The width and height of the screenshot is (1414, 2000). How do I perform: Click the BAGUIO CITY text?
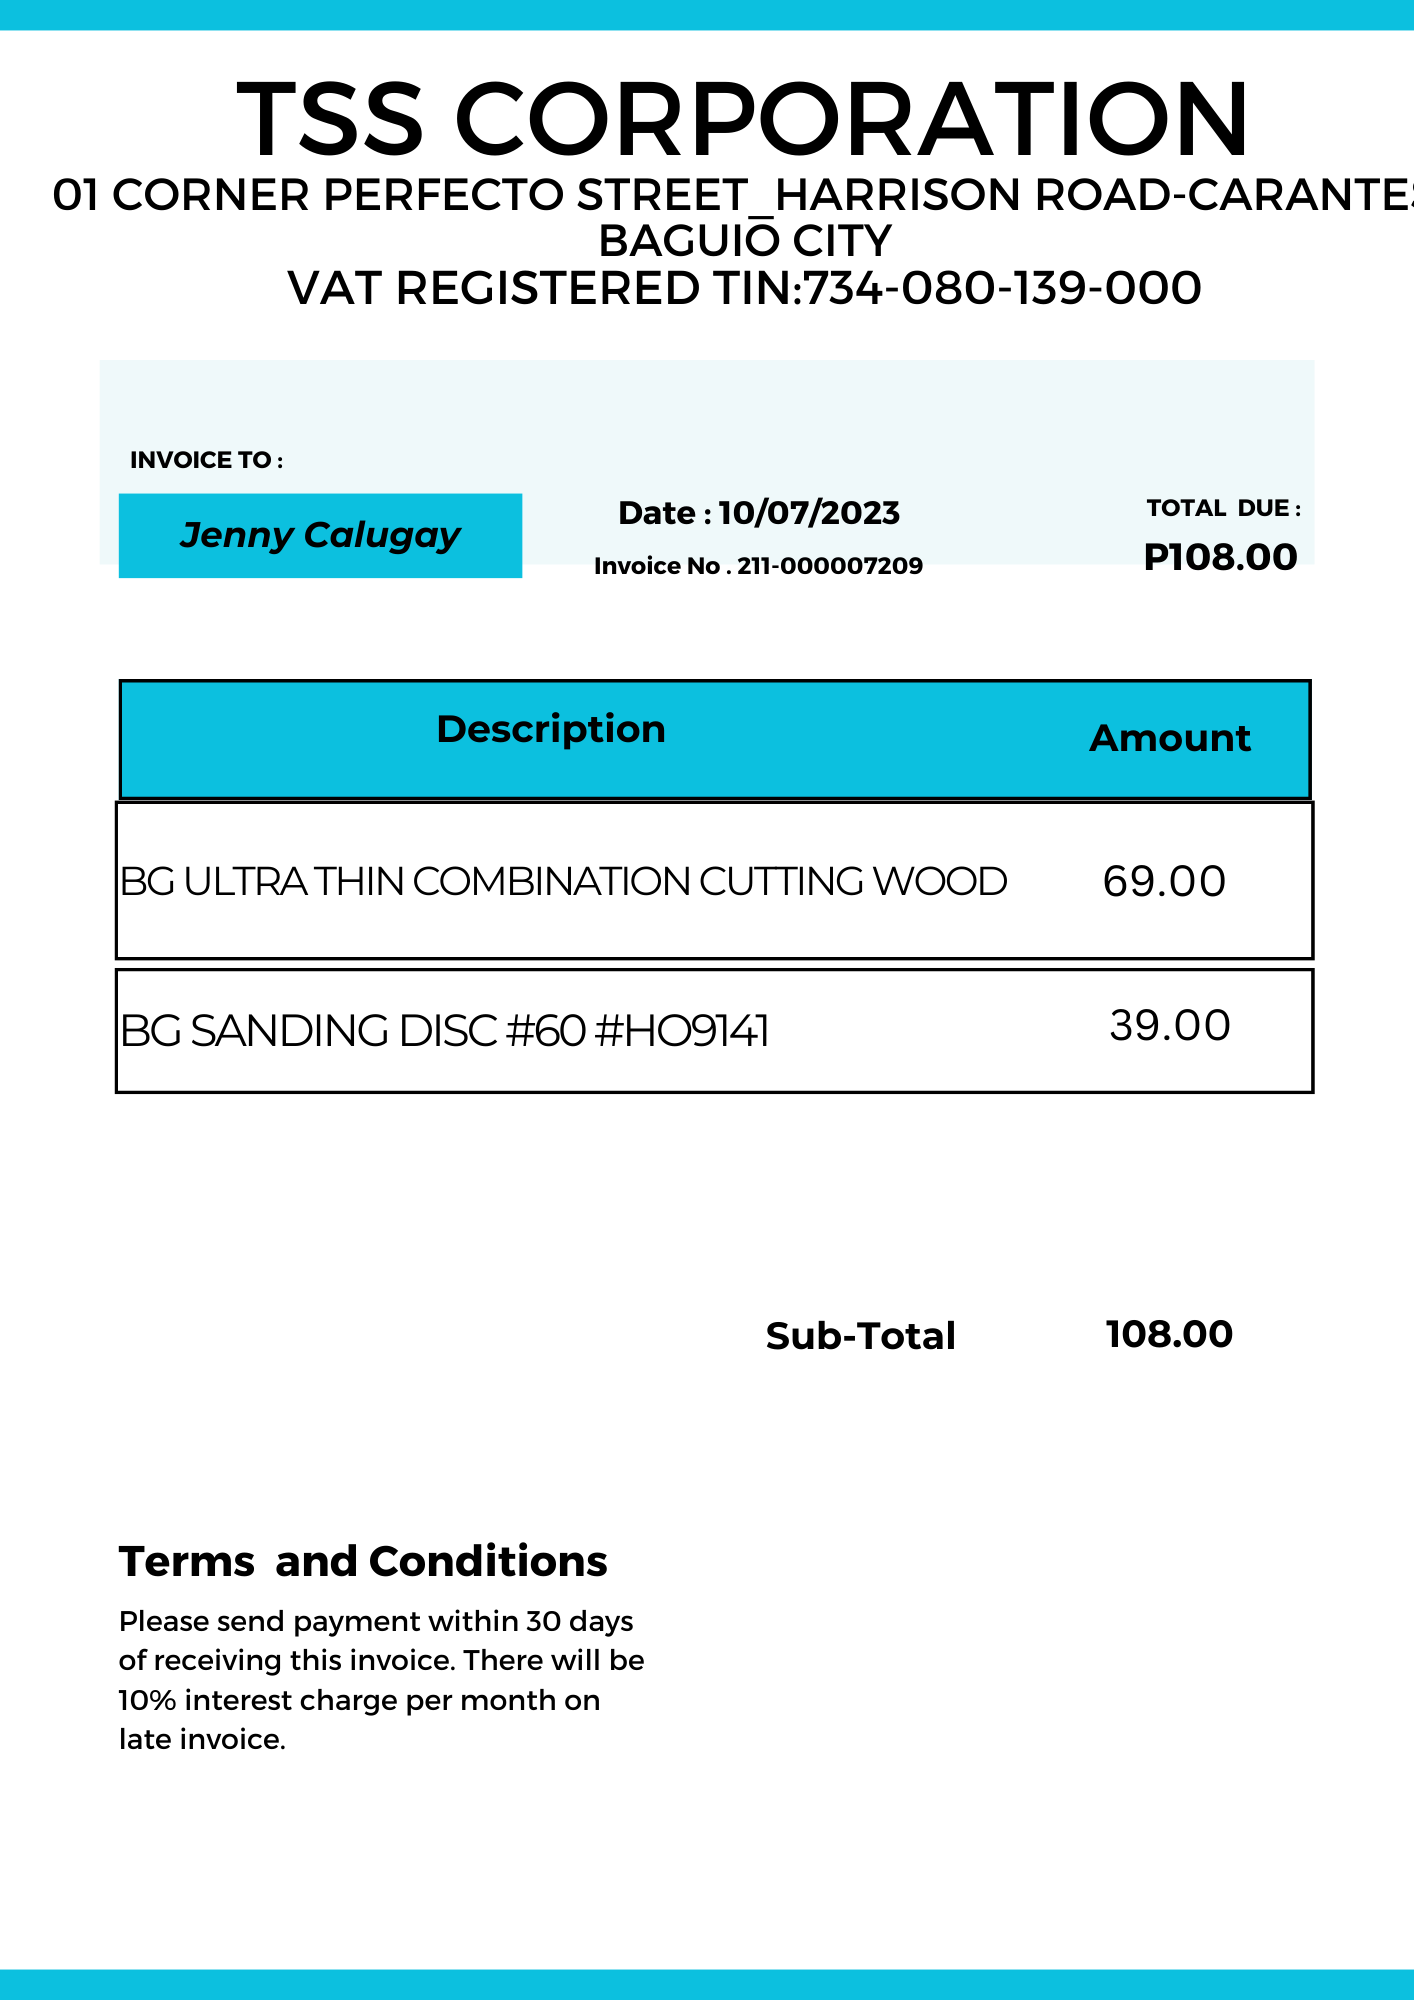[744, 241]
